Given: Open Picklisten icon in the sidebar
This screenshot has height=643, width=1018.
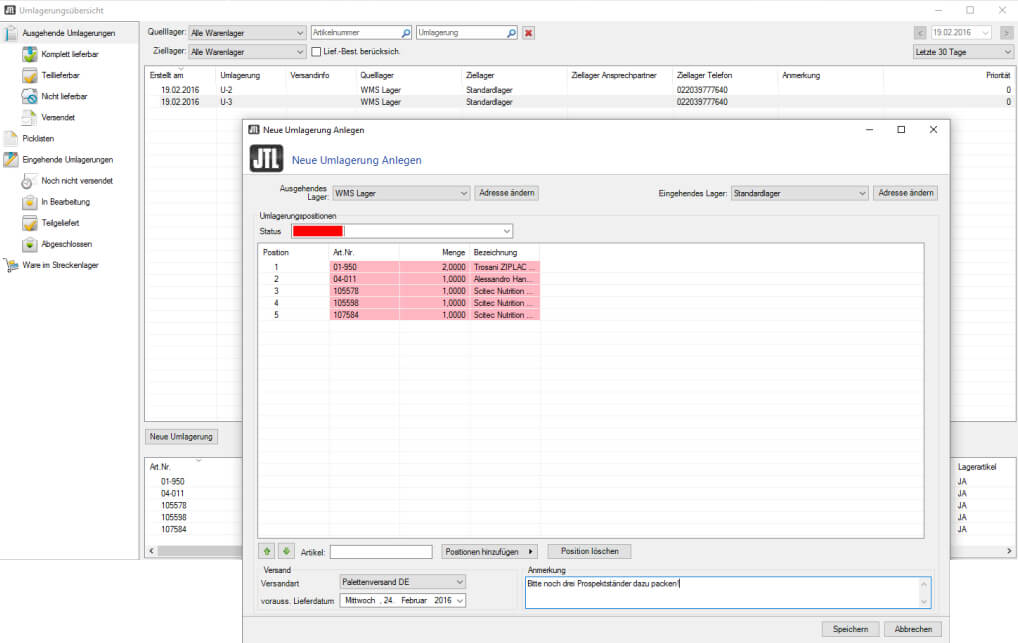Looking at the screenshot, I should pos(11,138).
